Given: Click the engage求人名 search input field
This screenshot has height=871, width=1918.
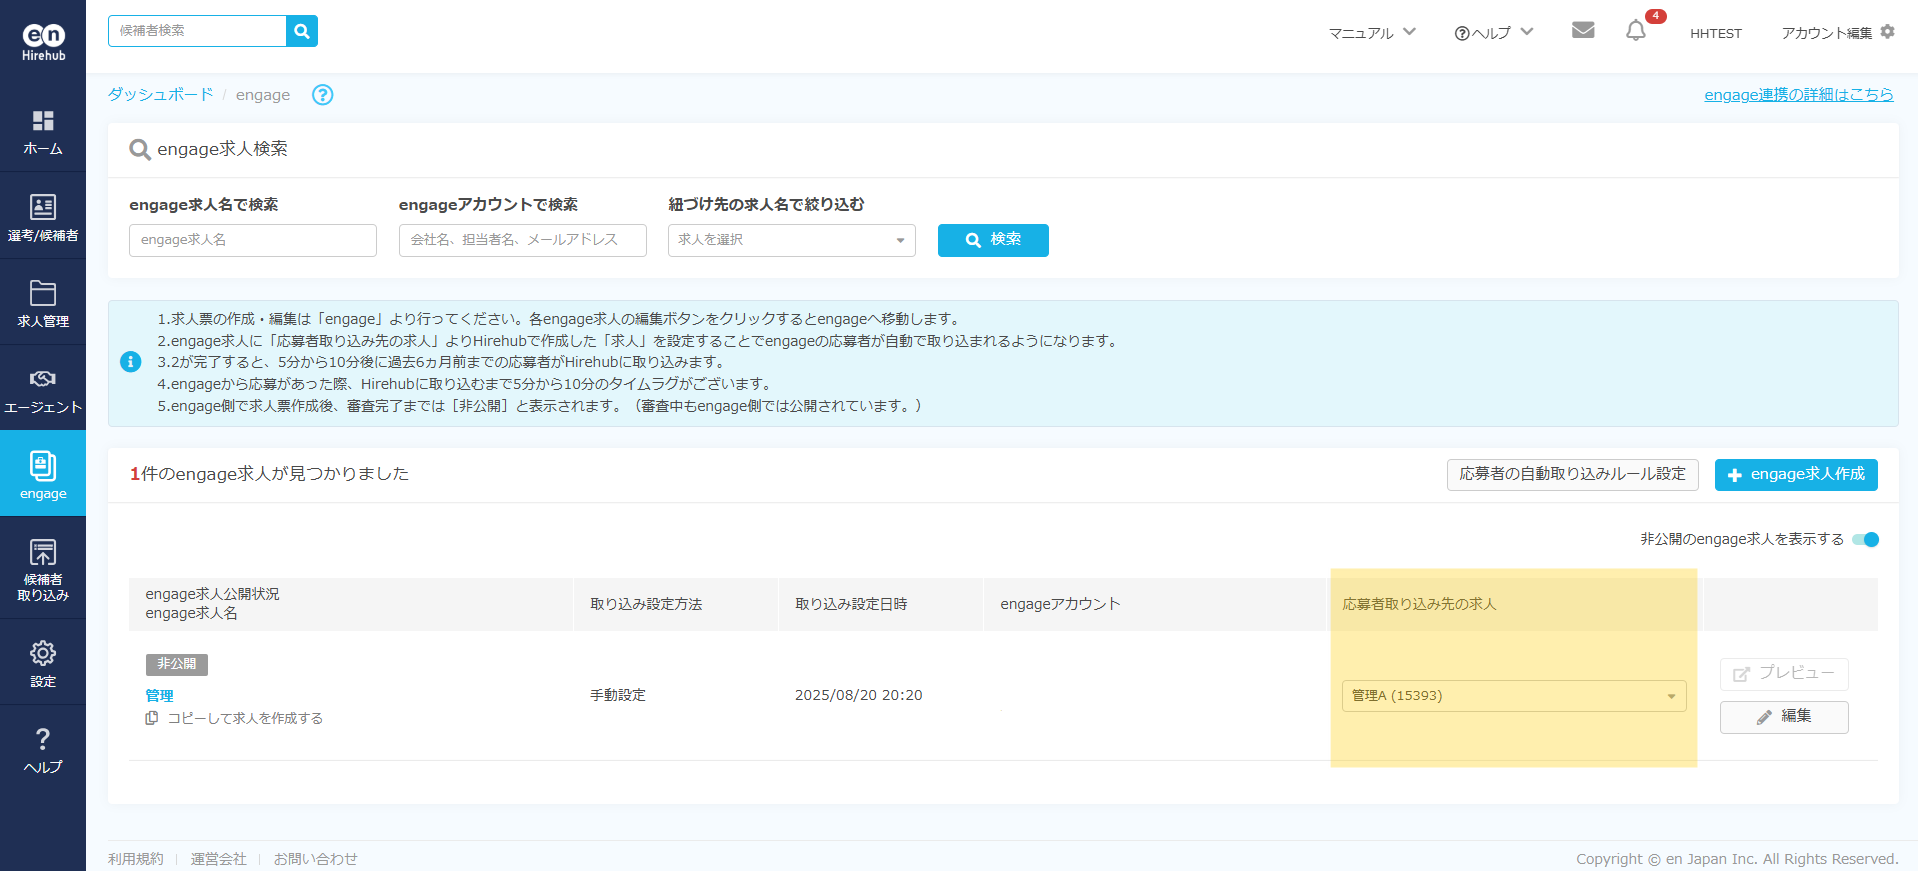Looking at the screenshot, I should tap(253, 240).
